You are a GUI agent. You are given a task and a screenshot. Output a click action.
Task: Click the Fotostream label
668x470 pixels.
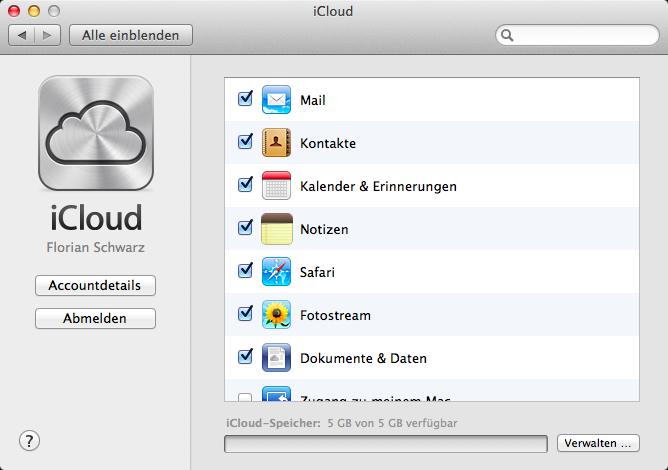[335, 315]
